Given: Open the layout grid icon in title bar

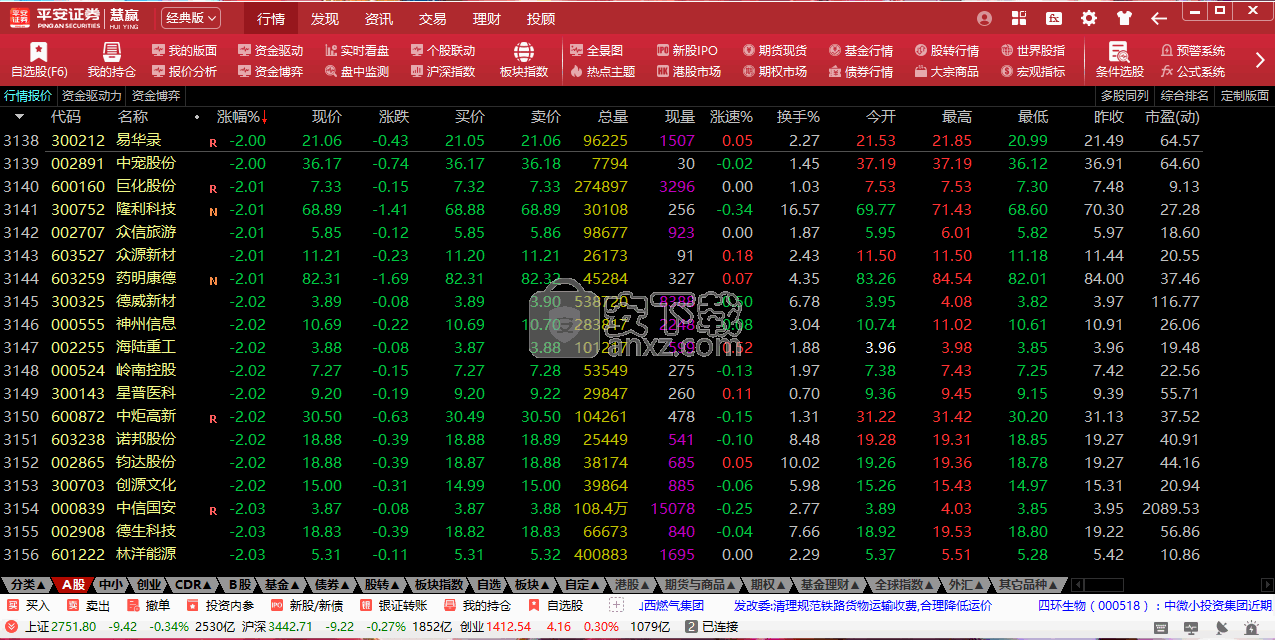Looking at the screenshot, I should (x=1019, y=18).
